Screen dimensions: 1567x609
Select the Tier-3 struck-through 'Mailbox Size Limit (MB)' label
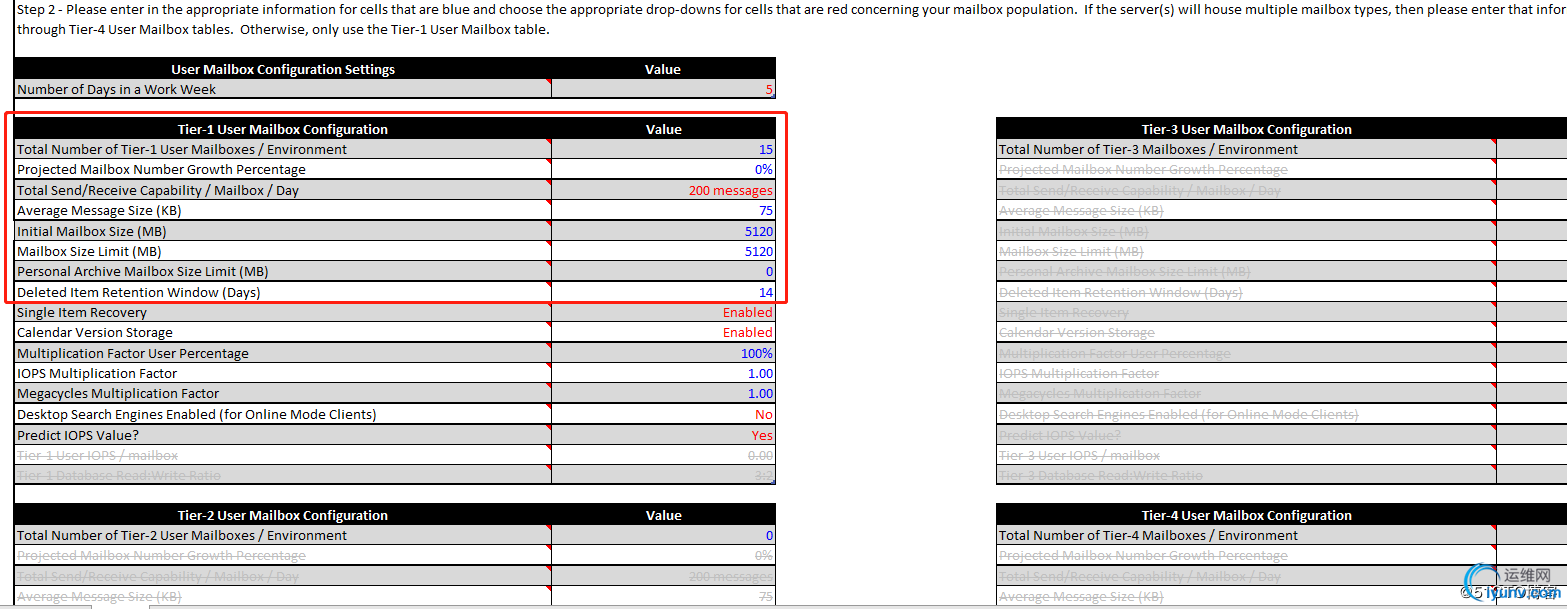click(x=1071, y=252)
